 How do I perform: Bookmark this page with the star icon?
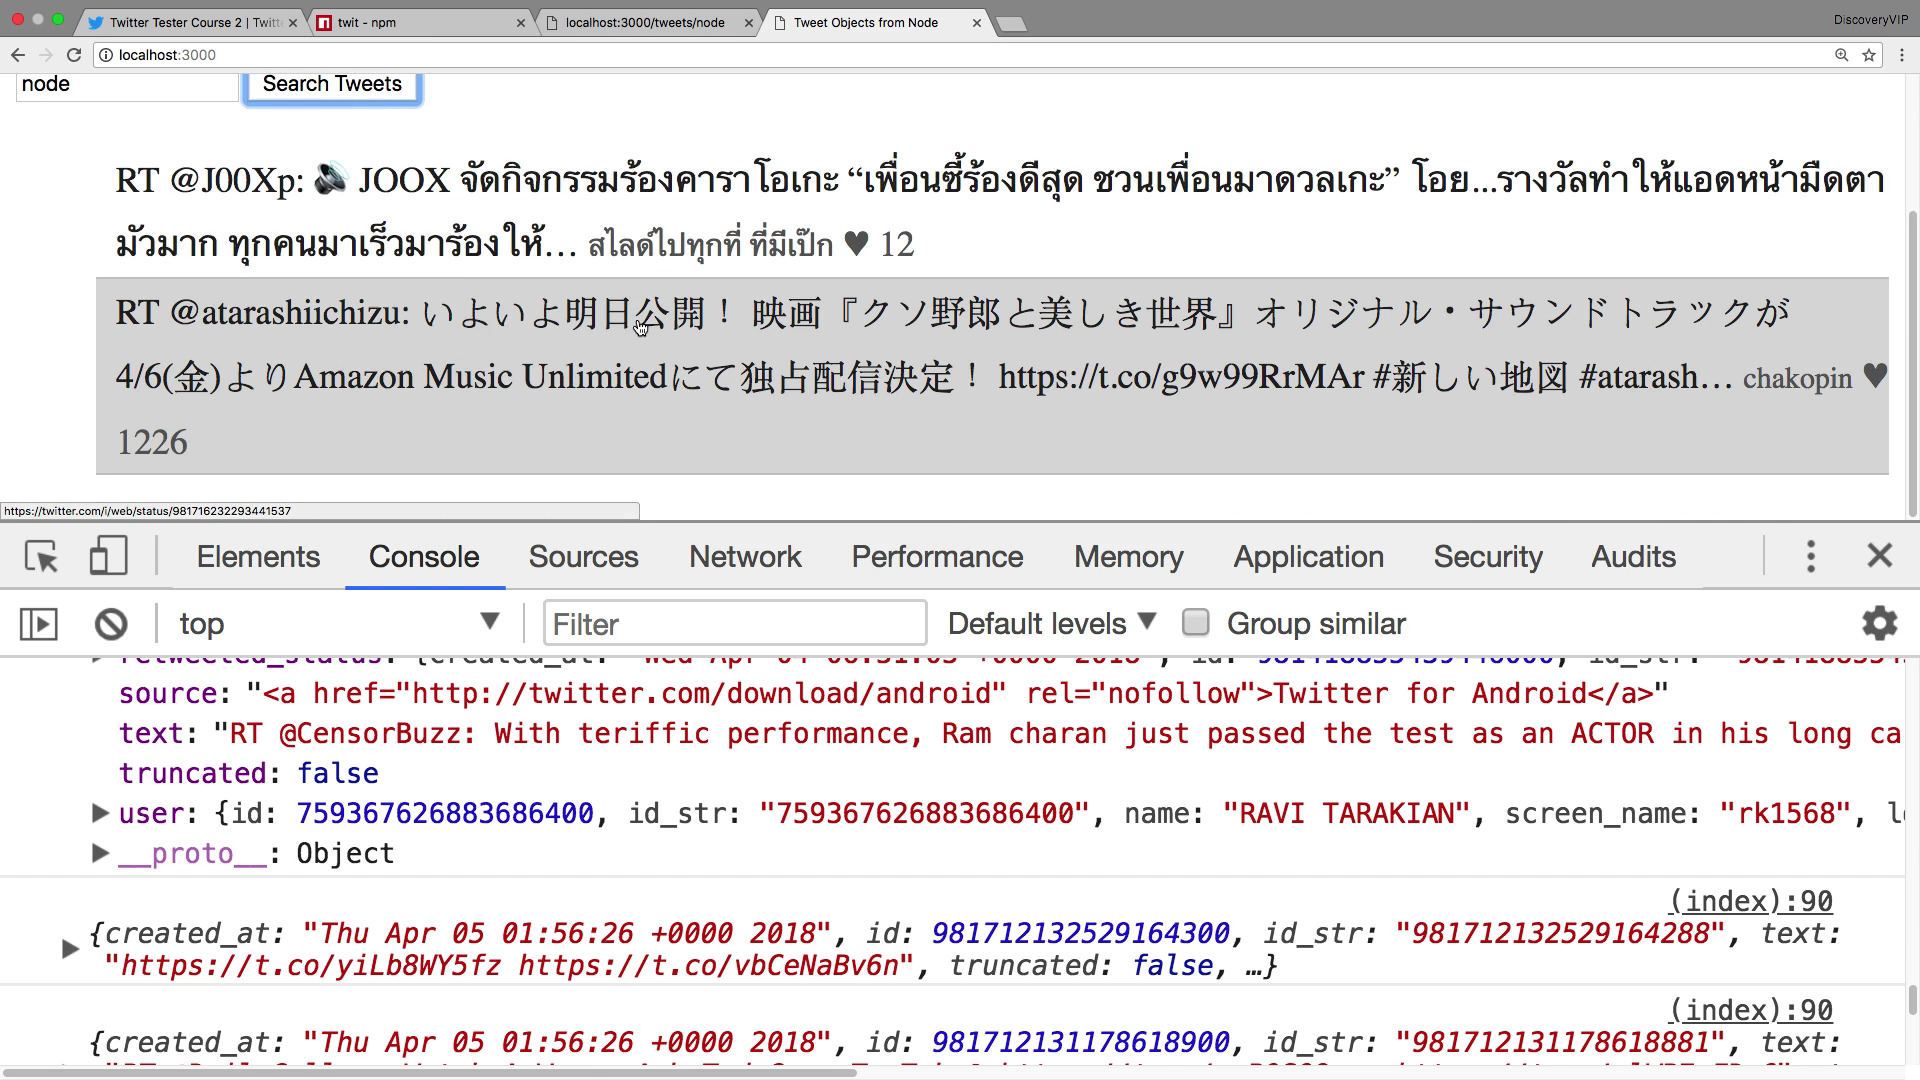point(1868,55)
